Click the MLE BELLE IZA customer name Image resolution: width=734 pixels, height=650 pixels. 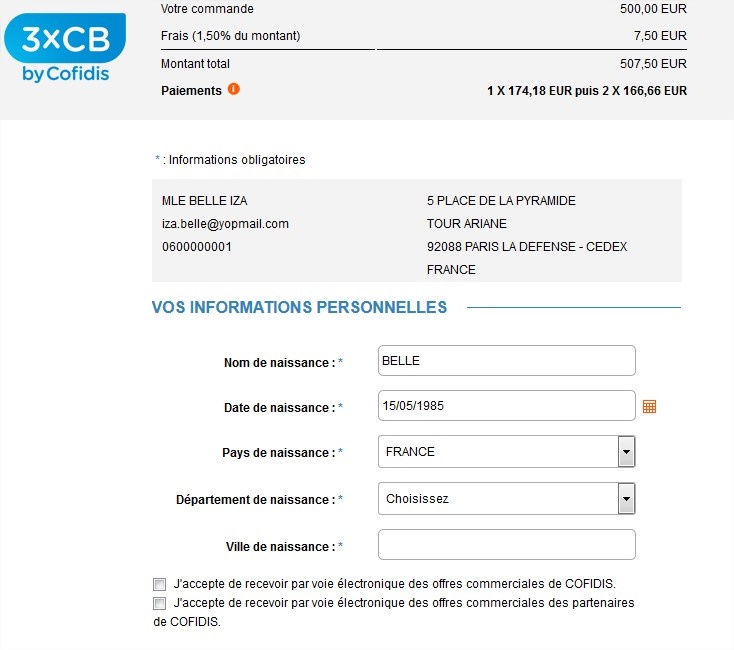[205, 201]
